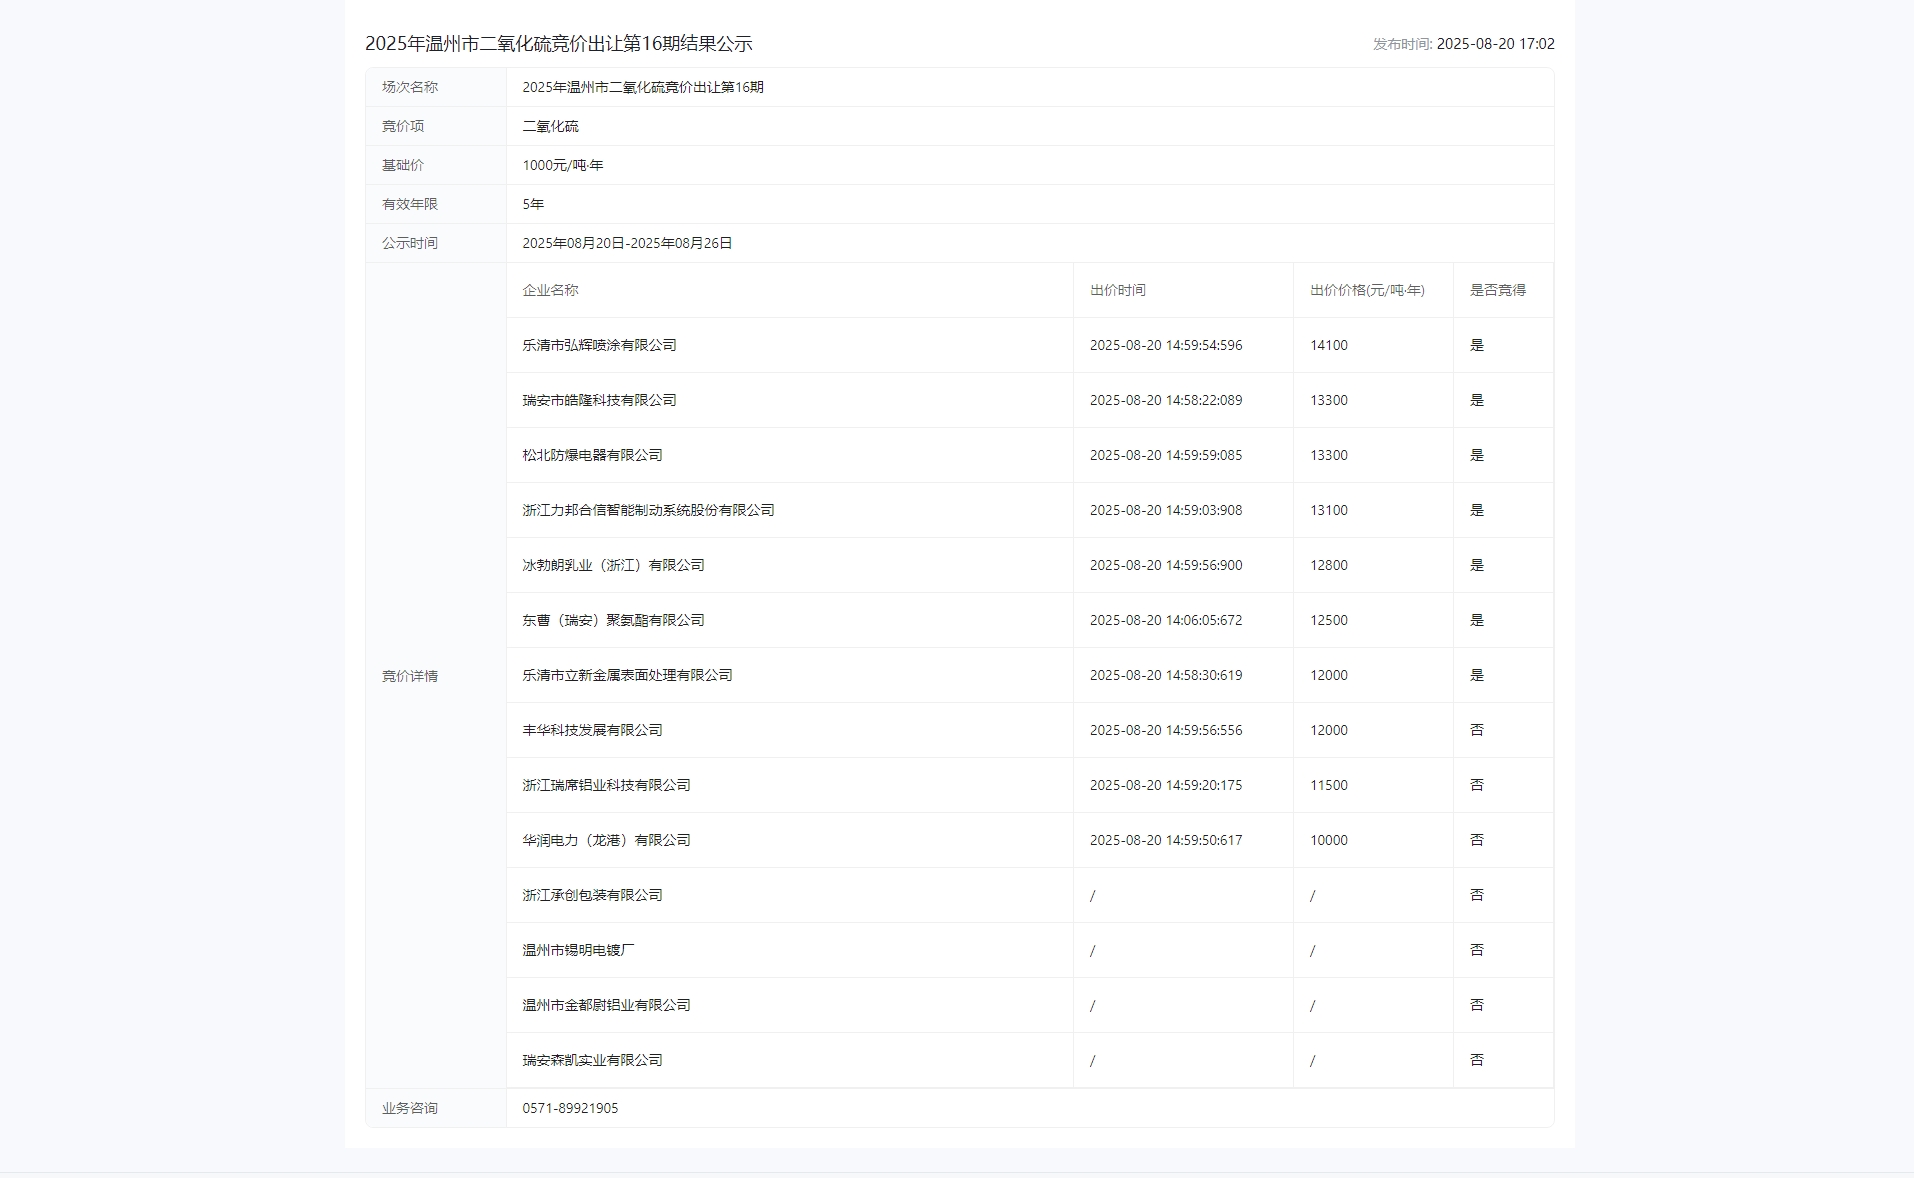Click bid price 12000 for 丰华科技发展
This screenshot has width=1914, height=1178.
coord(1329,730)
